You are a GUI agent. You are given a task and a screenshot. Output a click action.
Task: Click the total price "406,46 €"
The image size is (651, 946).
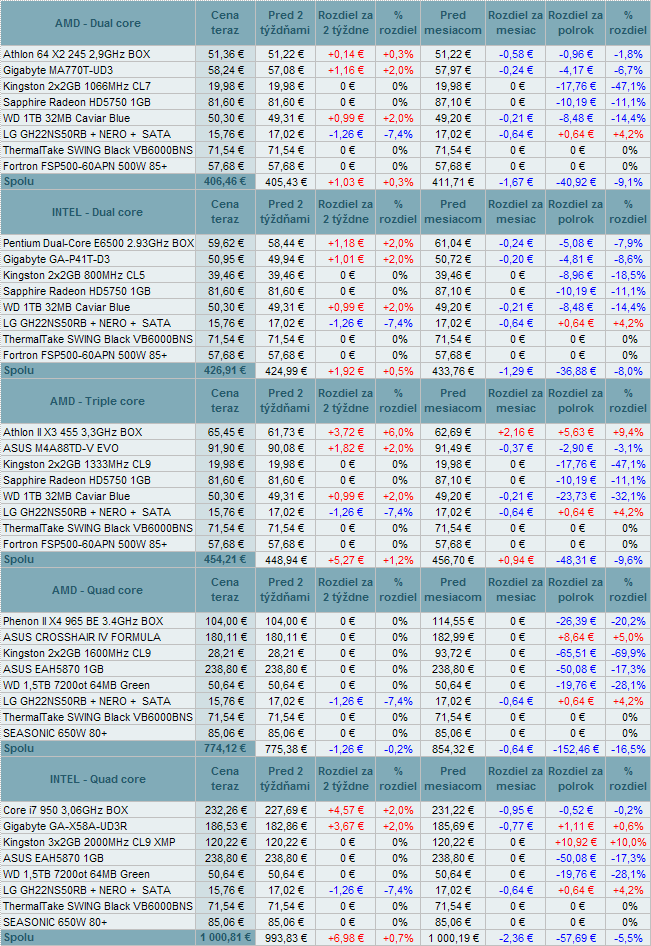[224, 181]
